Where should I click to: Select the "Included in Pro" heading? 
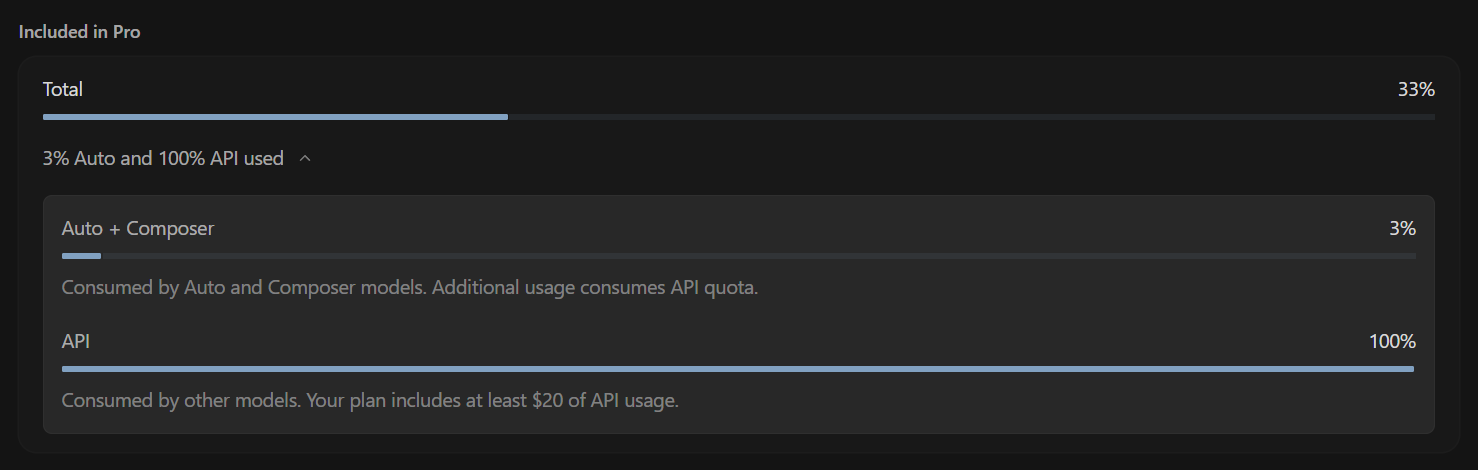pos(79,32)
